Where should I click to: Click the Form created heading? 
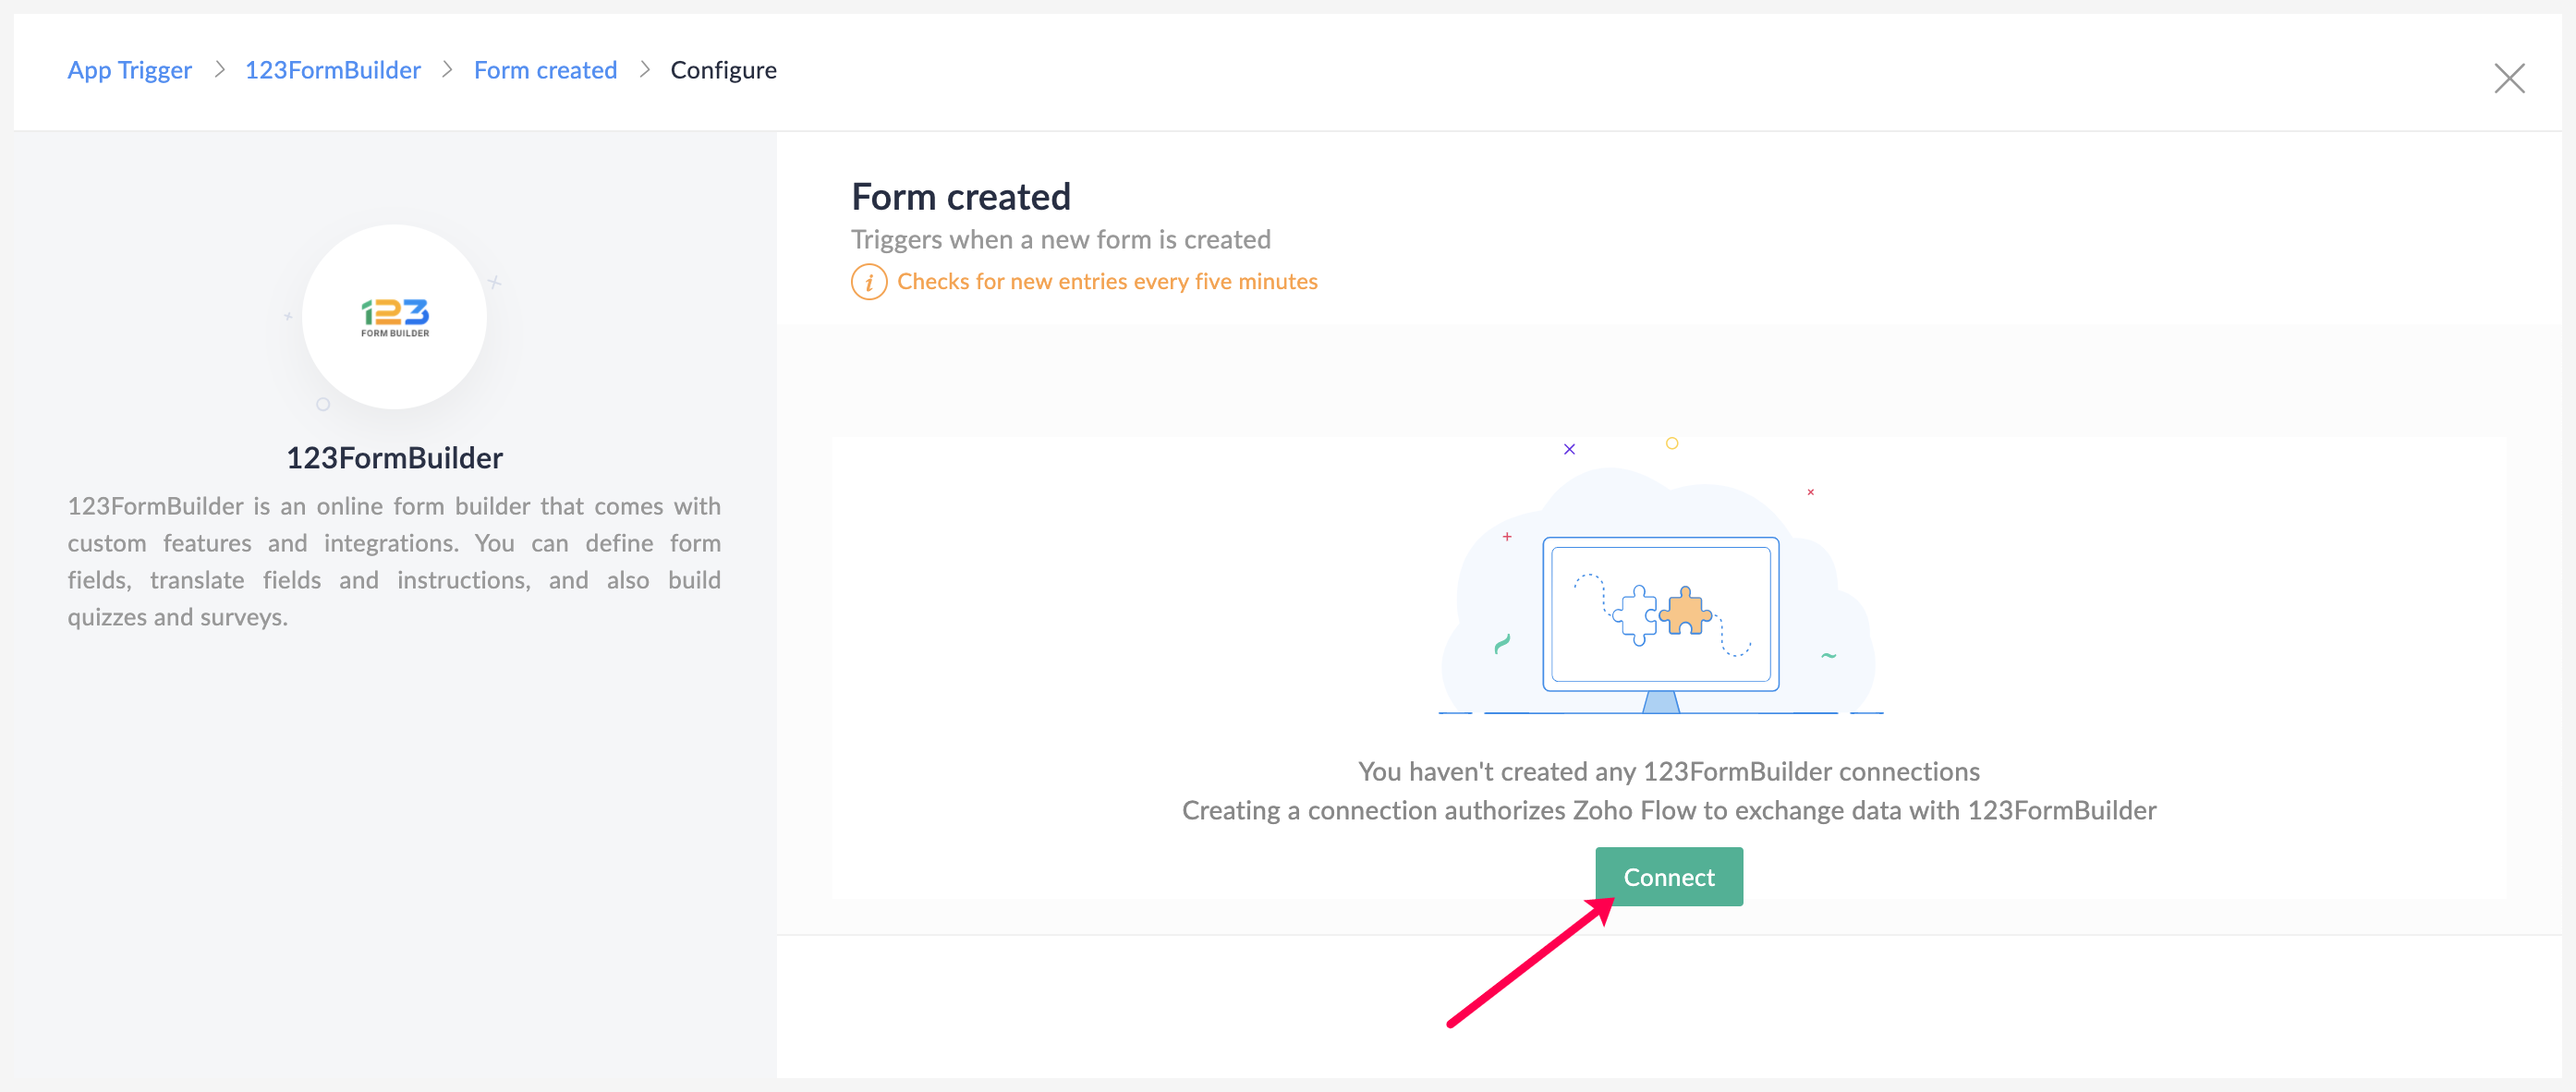[960, 197]
